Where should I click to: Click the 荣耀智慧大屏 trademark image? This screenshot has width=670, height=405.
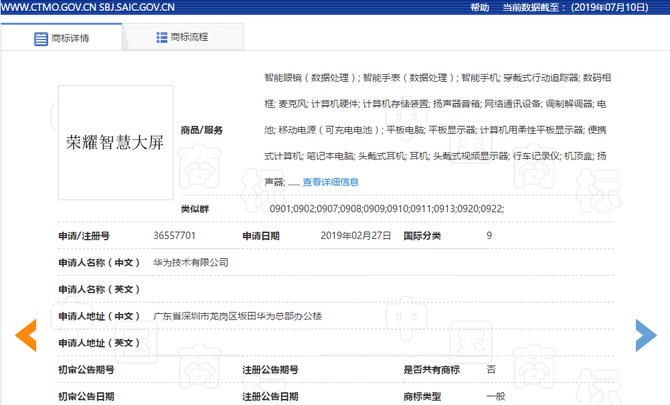116,142
